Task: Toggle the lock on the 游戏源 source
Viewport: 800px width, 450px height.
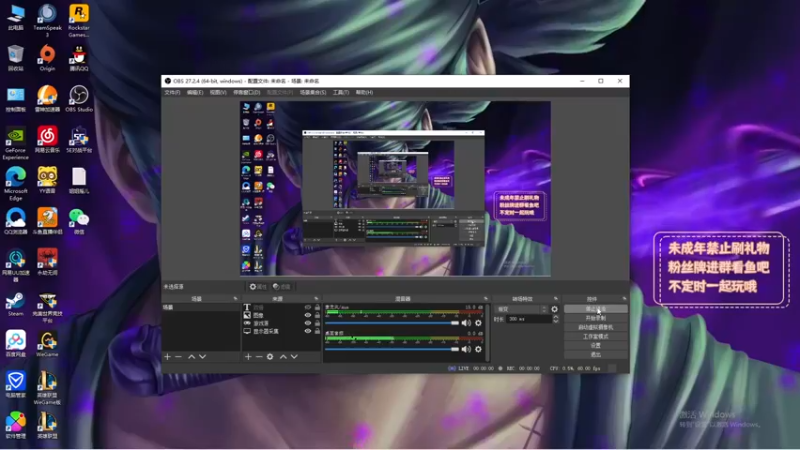Action: 317,323
